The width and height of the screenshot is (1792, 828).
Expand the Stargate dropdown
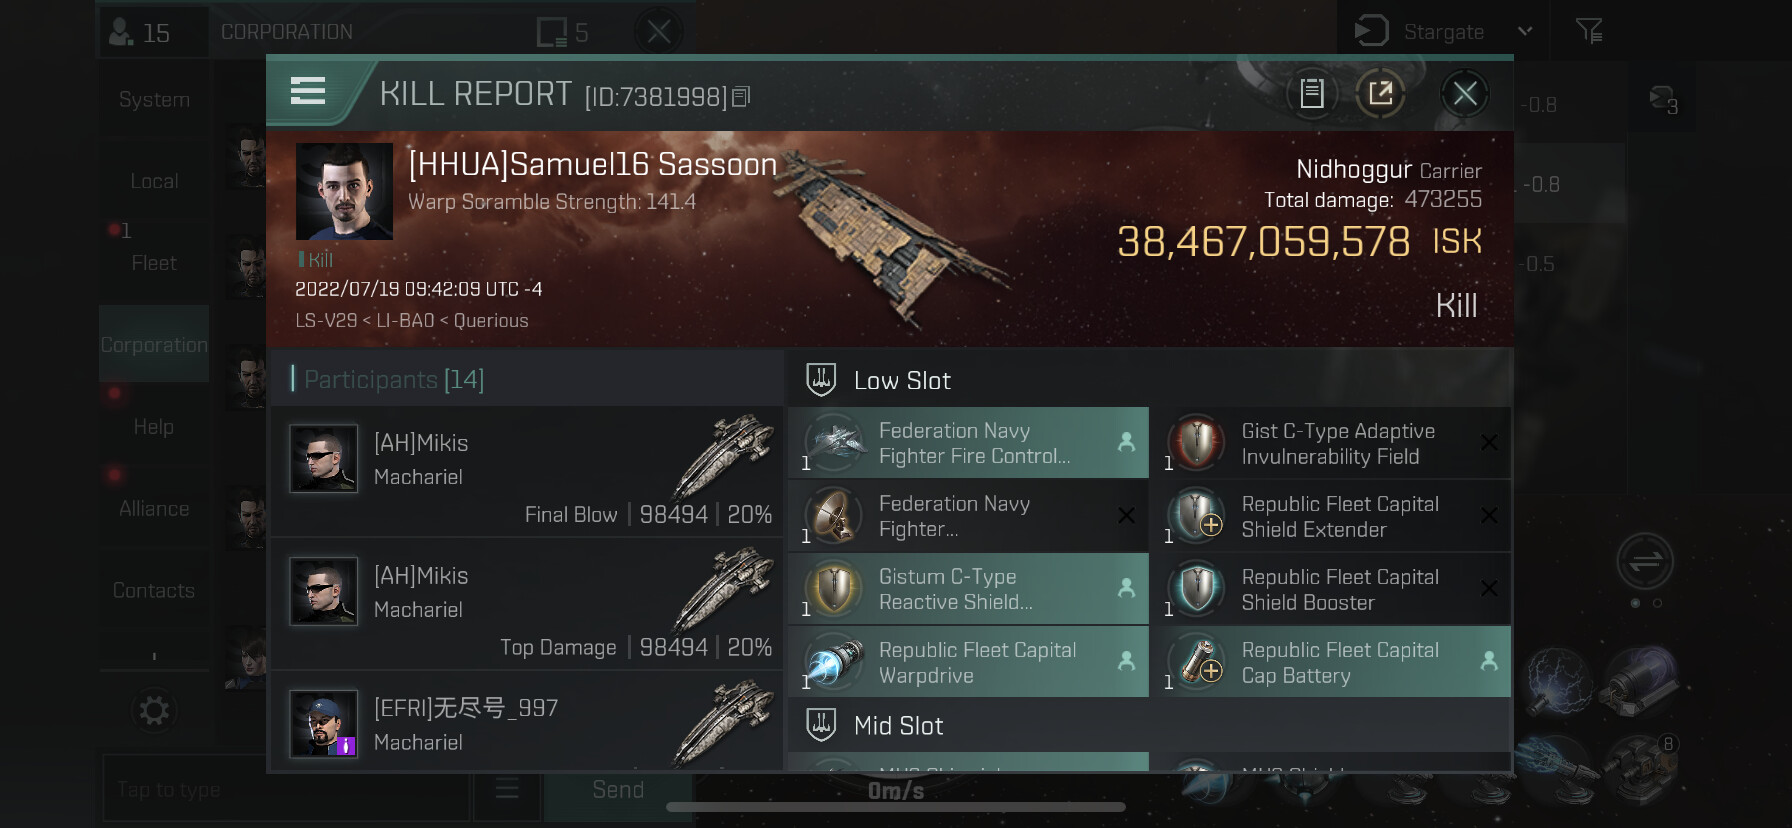[1524, 32]
